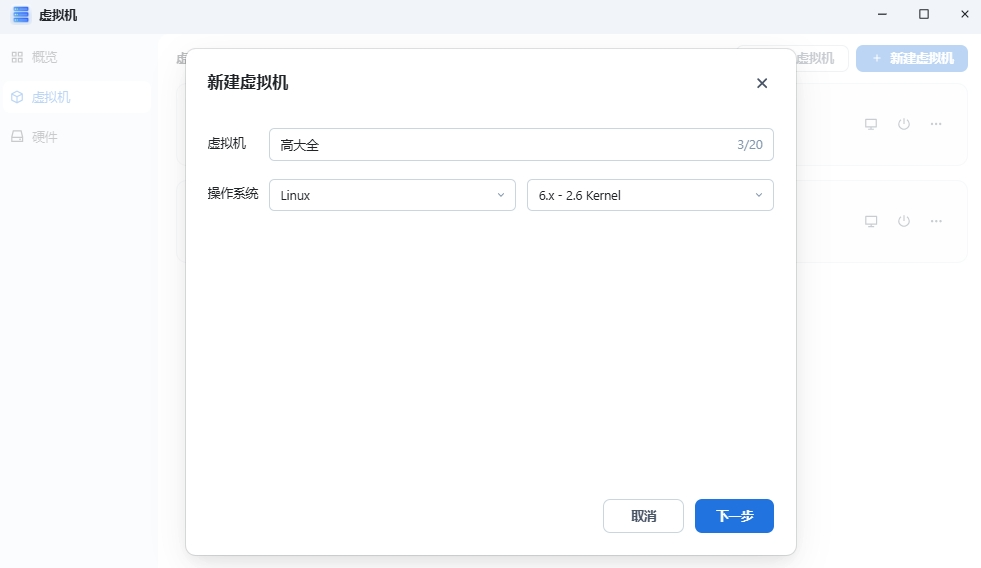Click the virtual machine app icon in title bar
The height and width of the screenshot is (568, 981).
(21, 15)
